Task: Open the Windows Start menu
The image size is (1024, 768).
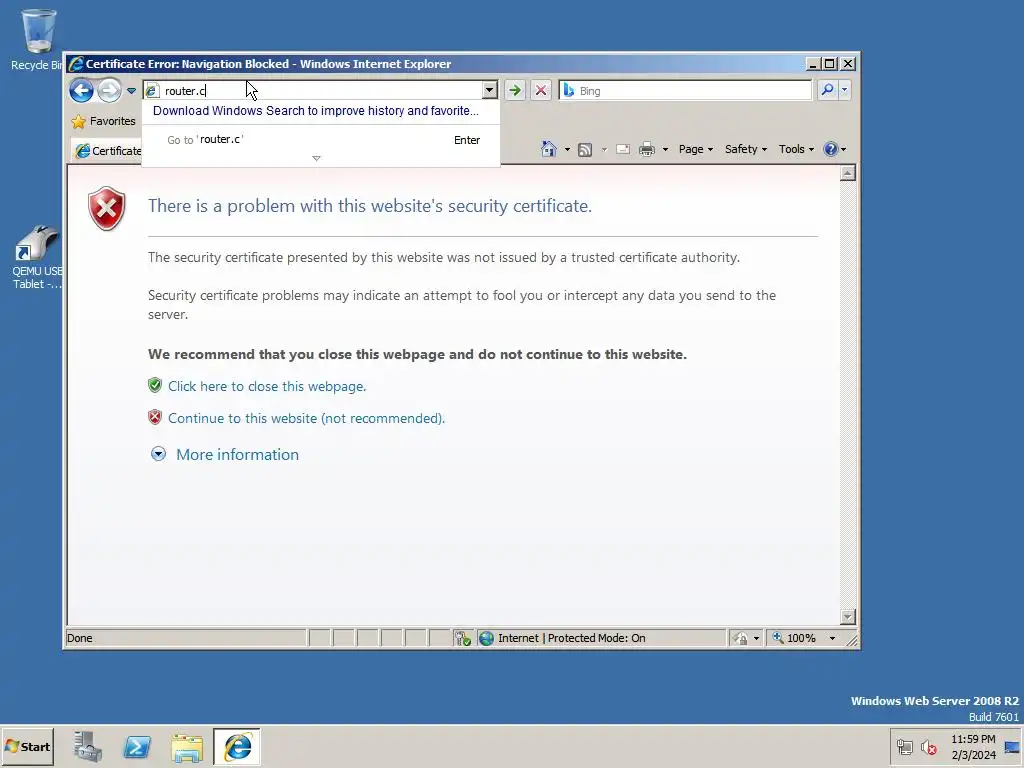Action: click(x=27, y=746)
